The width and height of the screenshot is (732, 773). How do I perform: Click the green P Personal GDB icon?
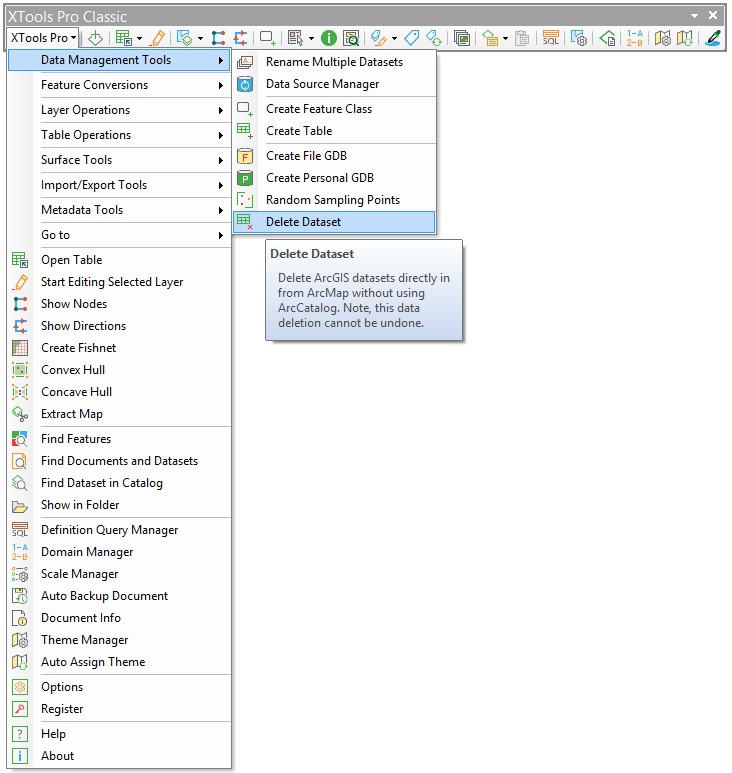(245, 178)
